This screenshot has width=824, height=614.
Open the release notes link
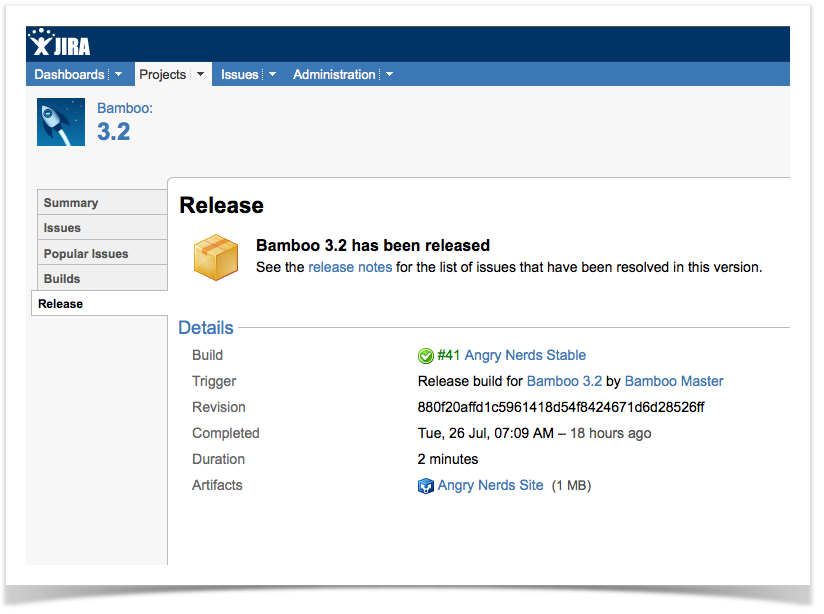350,267
